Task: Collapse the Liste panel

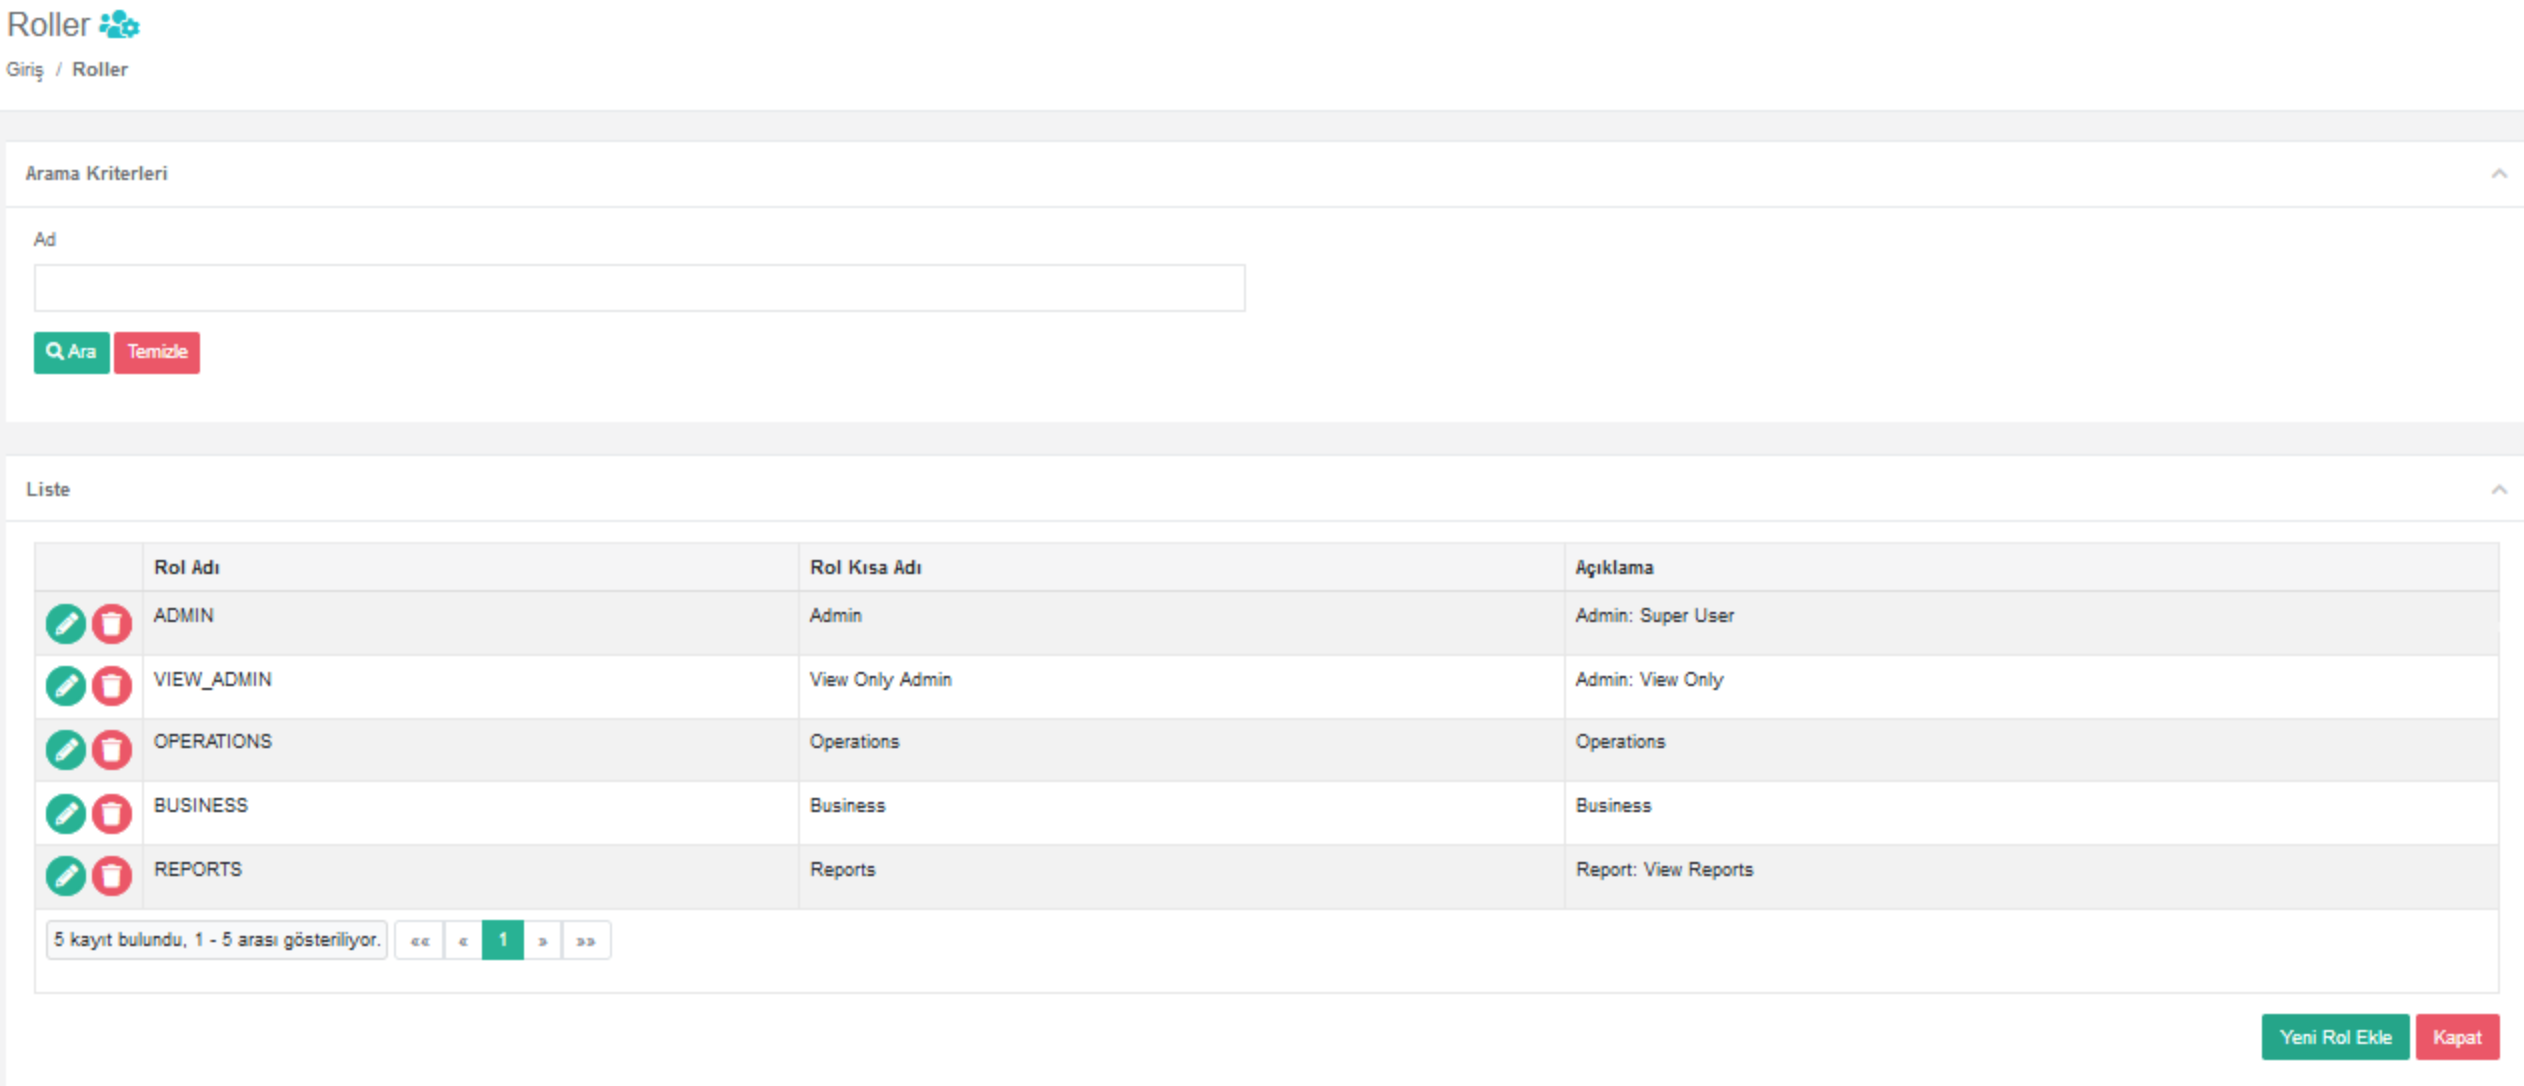Action: (x=2498, y=489)
